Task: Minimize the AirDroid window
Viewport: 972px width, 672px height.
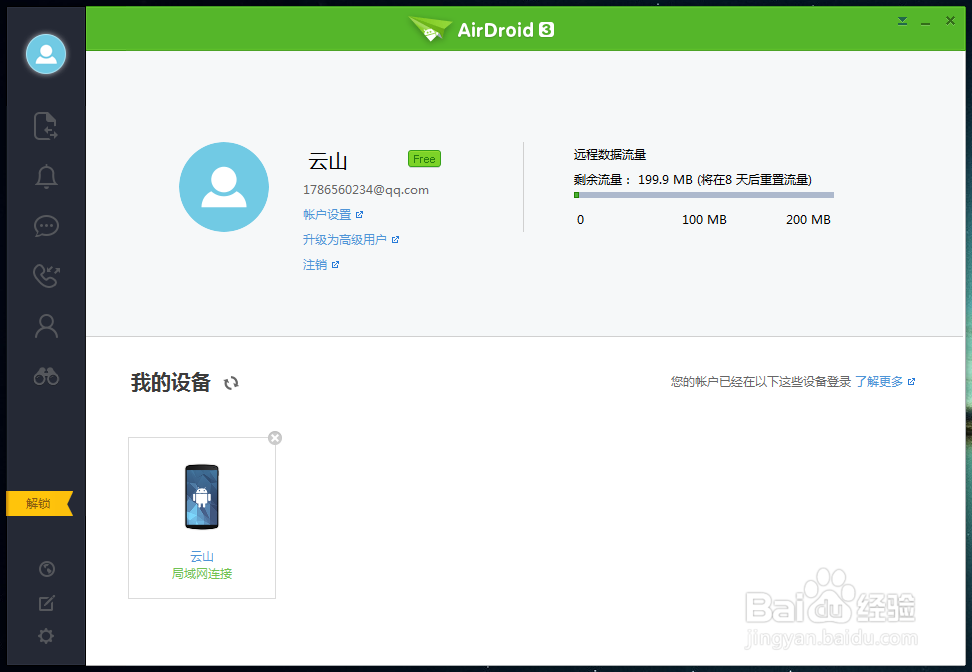Action: 926,22
